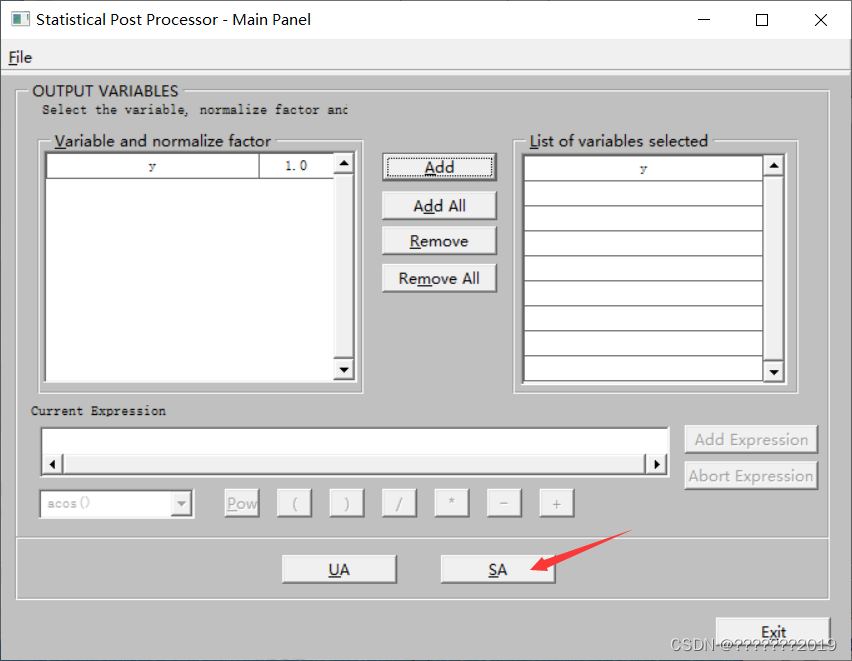This screenshot has height=661, width=852.
Task: Click left arrow of expression scrollbar
Action: pos(53,464)
